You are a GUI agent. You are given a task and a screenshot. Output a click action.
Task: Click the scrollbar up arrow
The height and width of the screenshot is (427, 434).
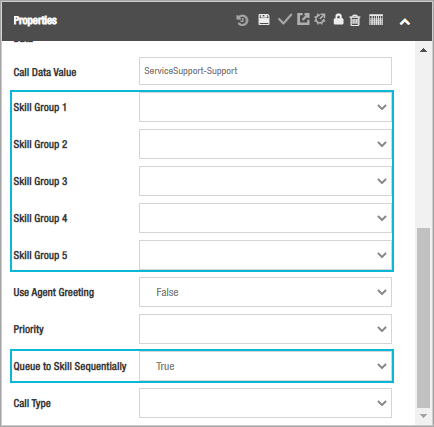[x=423, y=50]
